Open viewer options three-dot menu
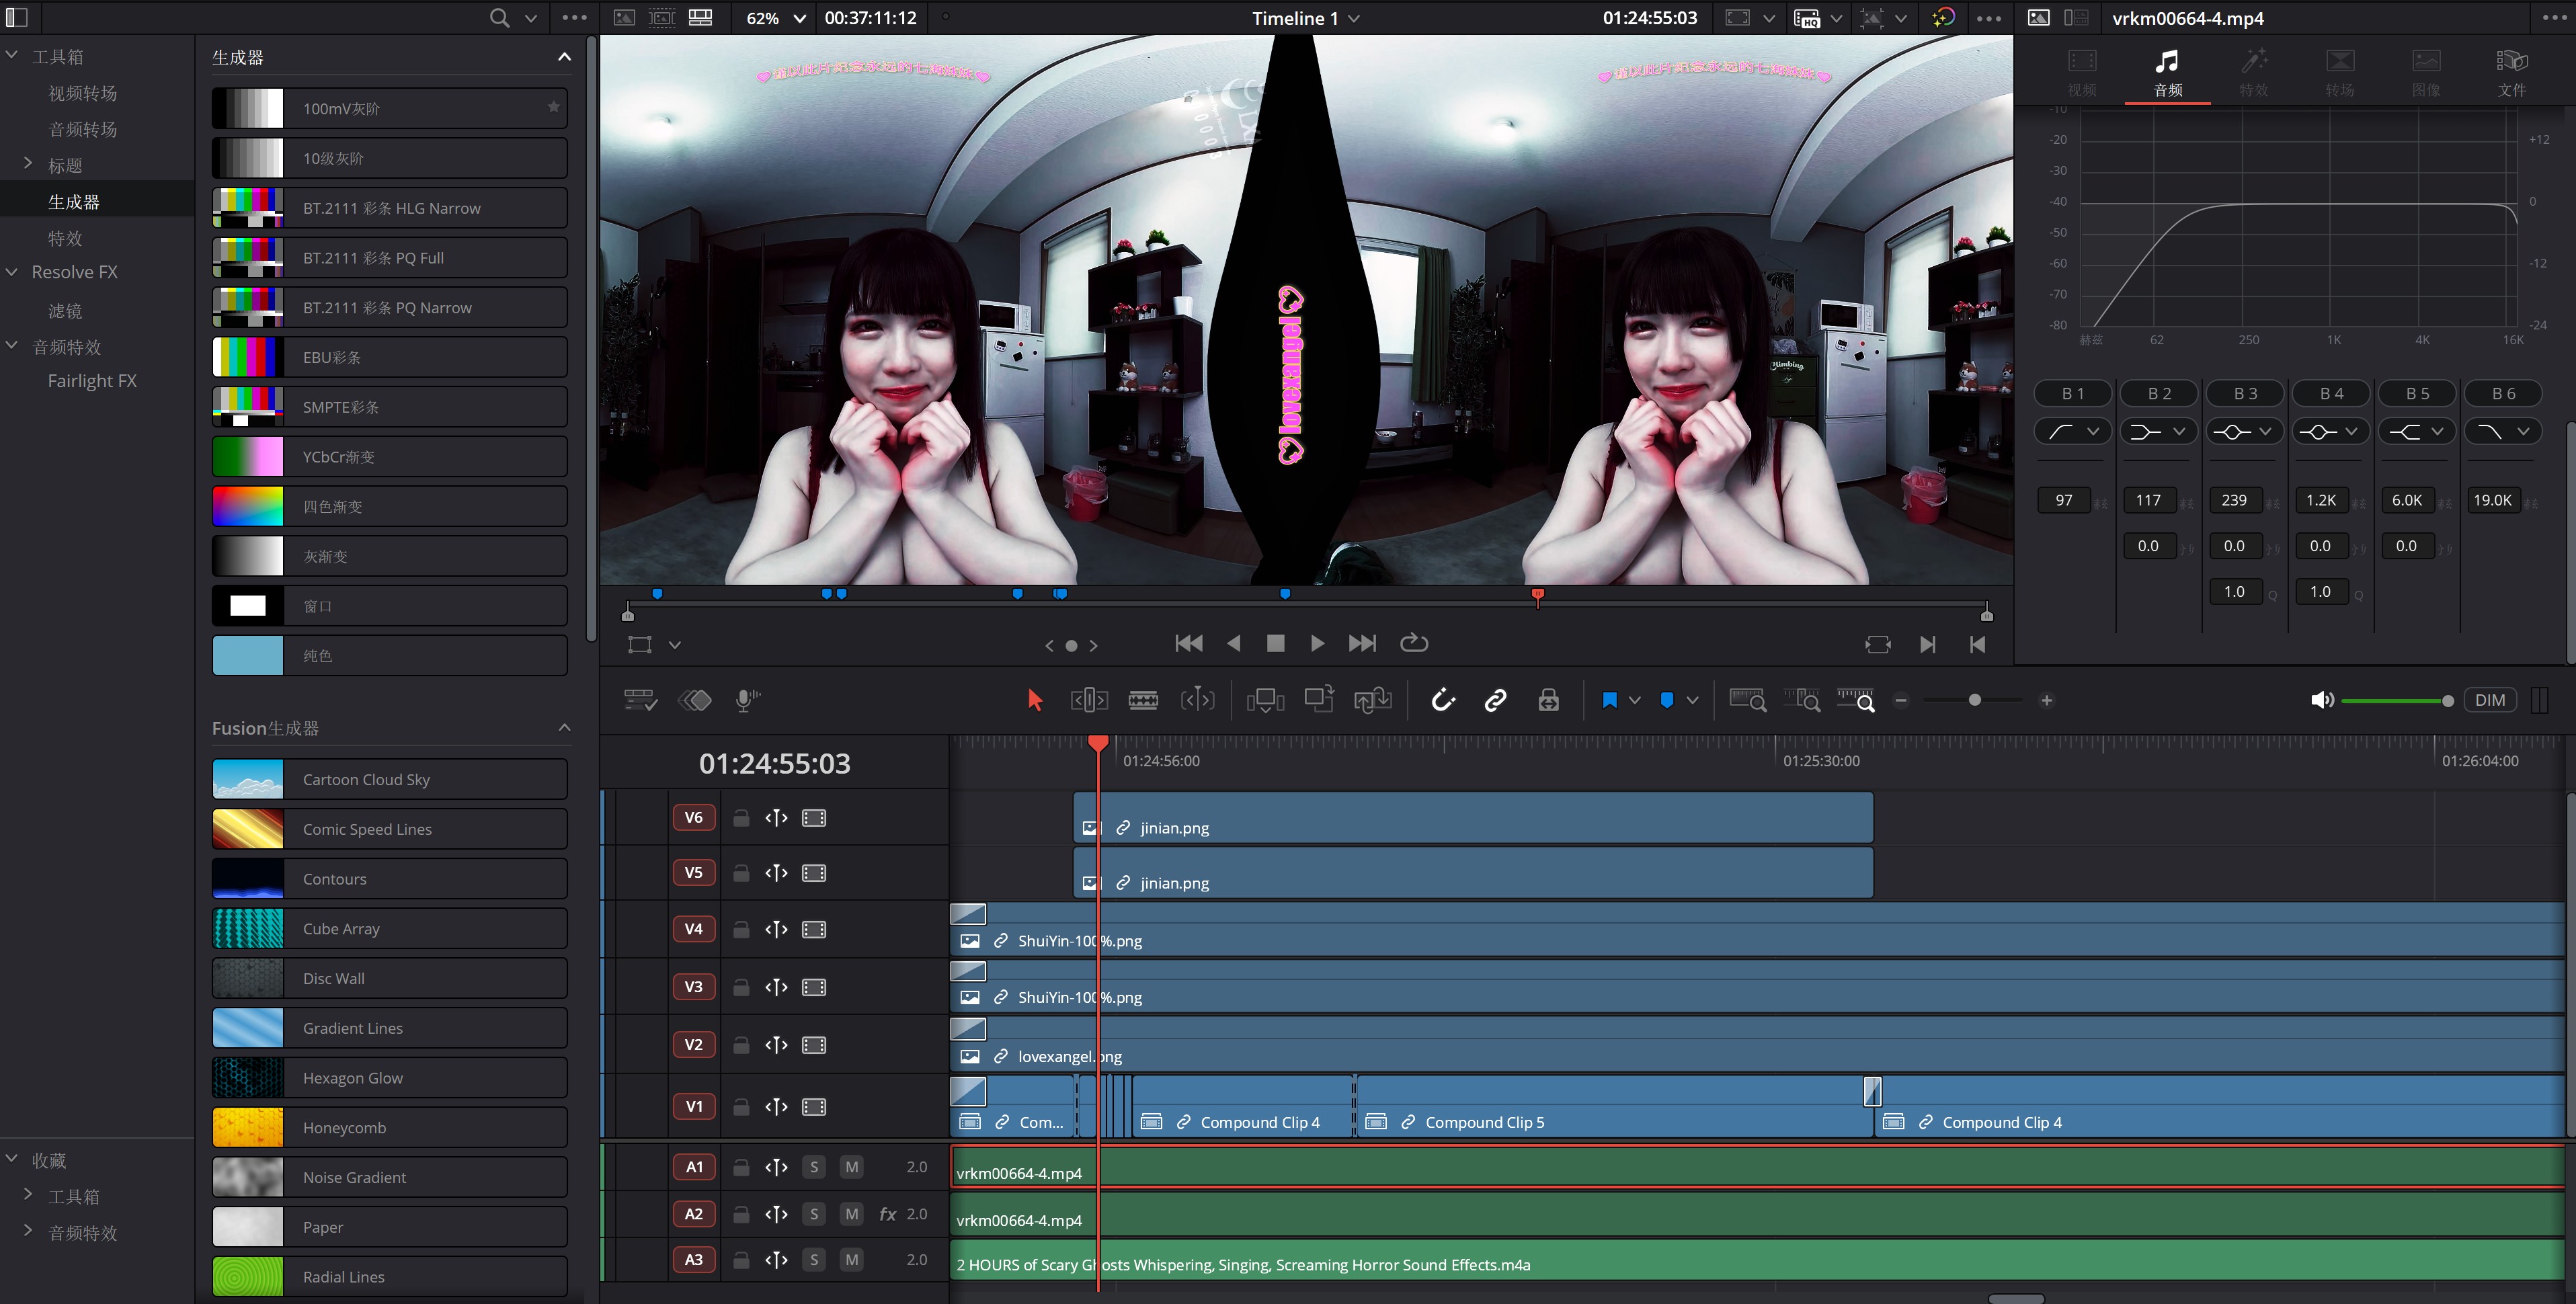2576x1304 pixels. 1989,18
